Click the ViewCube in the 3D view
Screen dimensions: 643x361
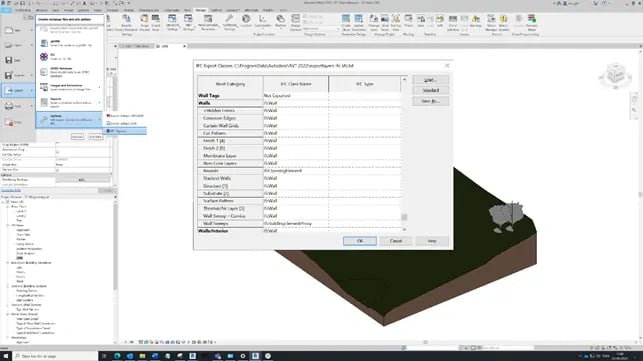tap(616, 75)
